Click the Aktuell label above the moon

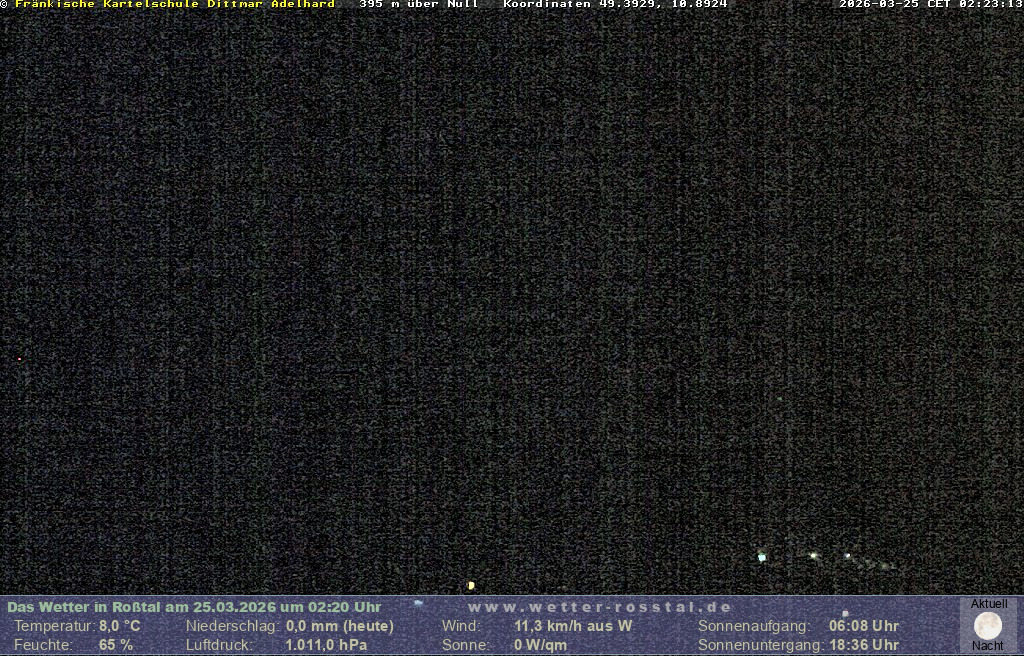pos(989,604)
